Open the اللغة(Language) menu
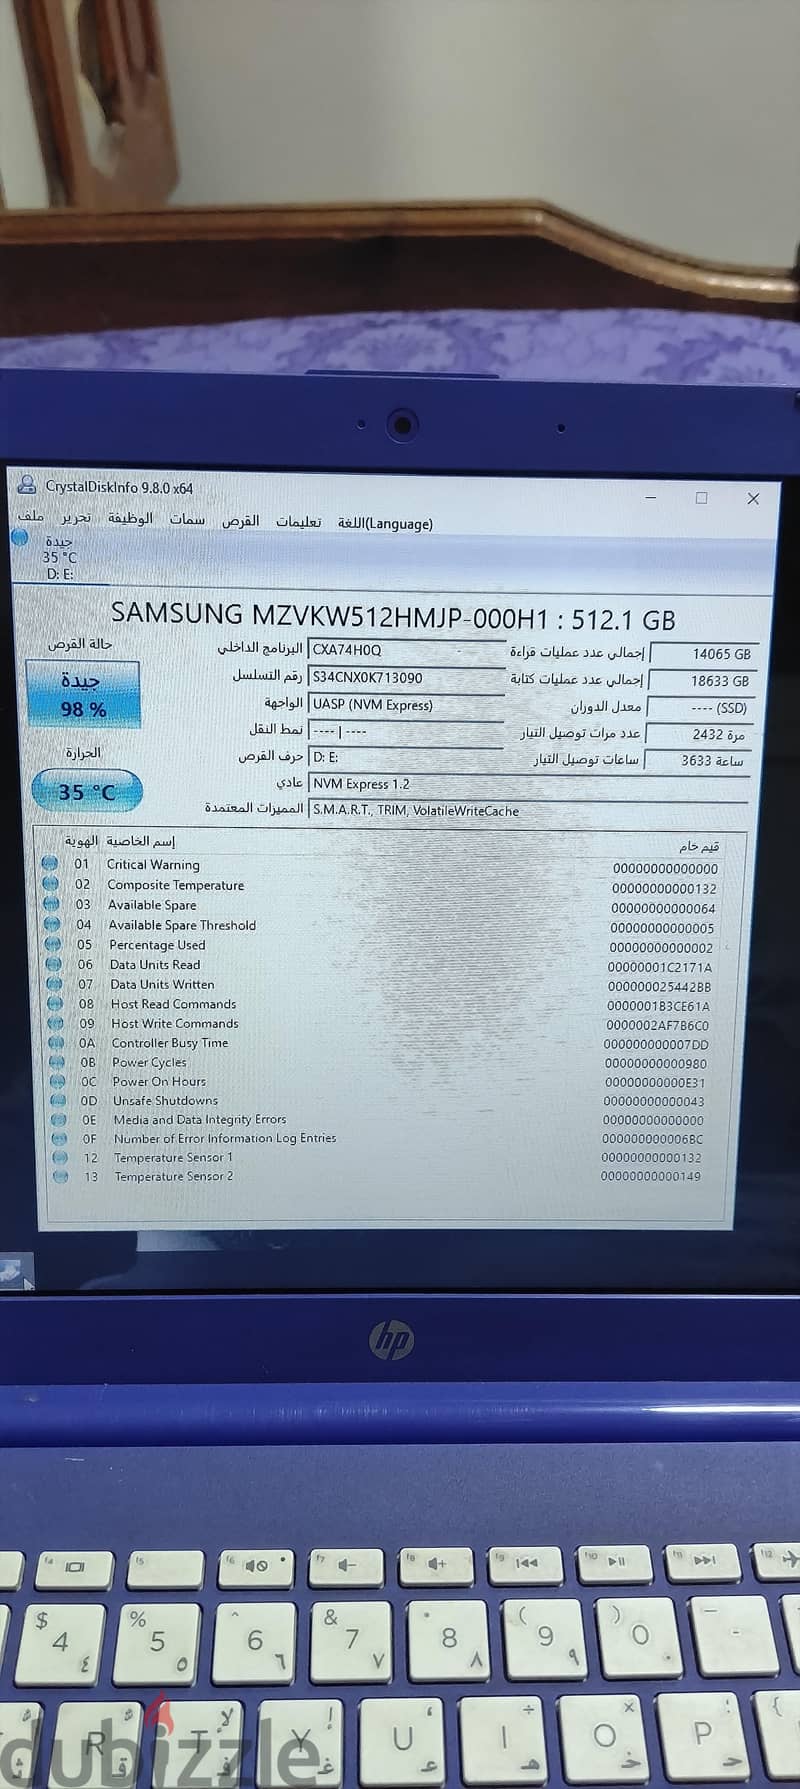The image size is (800, 1789). 385,523
